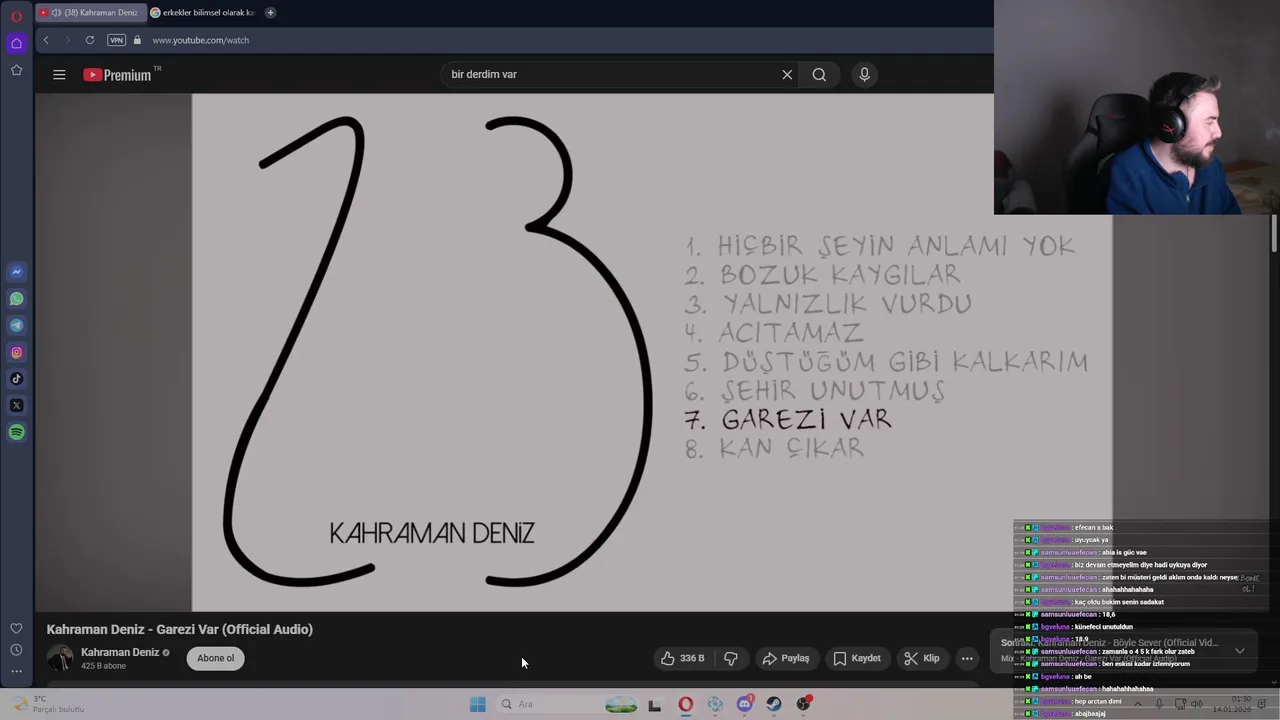Clear the YouTube search text with X
Viewport: 1280px width, 720px height.
click(787, 74)
